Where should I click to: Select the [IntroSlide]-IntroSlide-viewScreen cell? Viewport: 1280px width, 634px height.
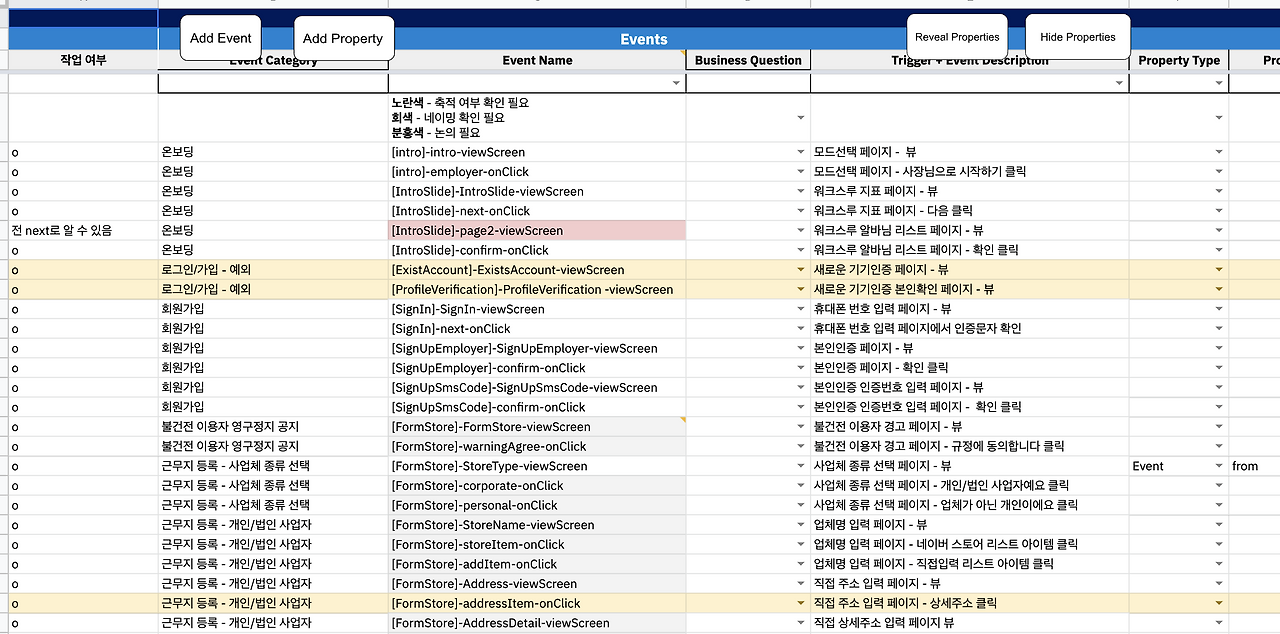[x=537, y=192]
